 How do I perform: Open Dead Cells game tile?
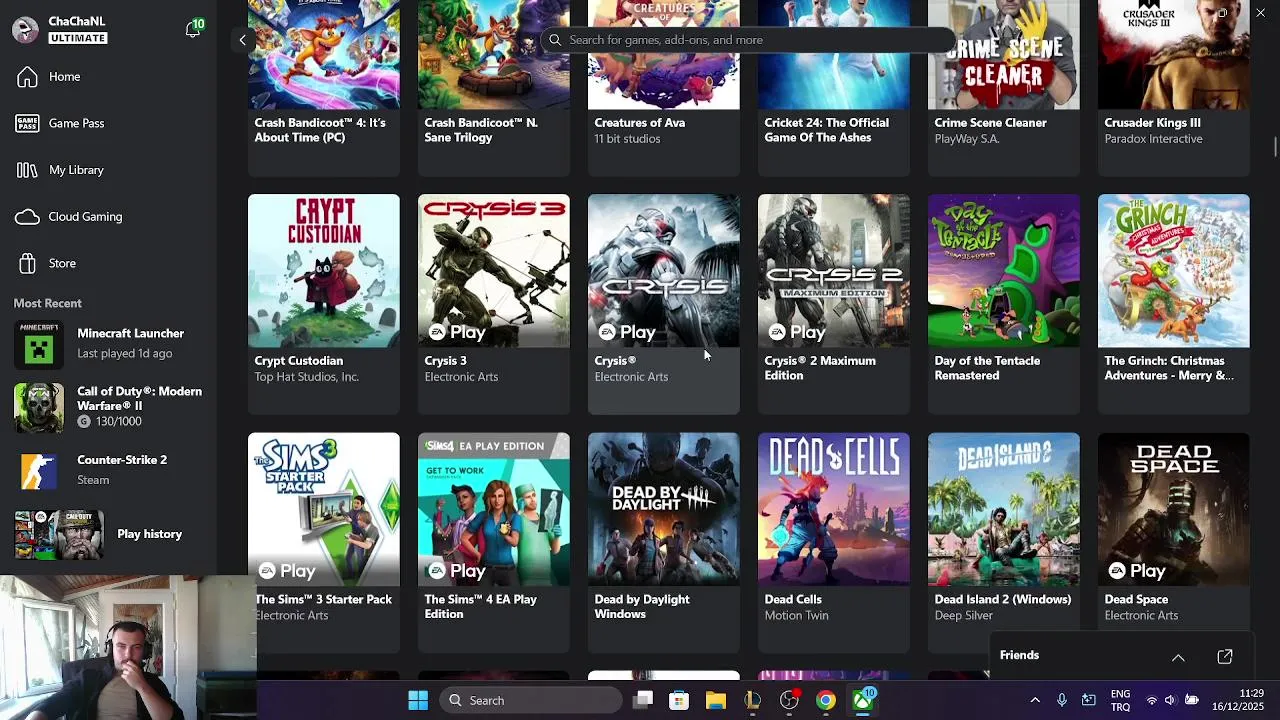coord(834,542)
